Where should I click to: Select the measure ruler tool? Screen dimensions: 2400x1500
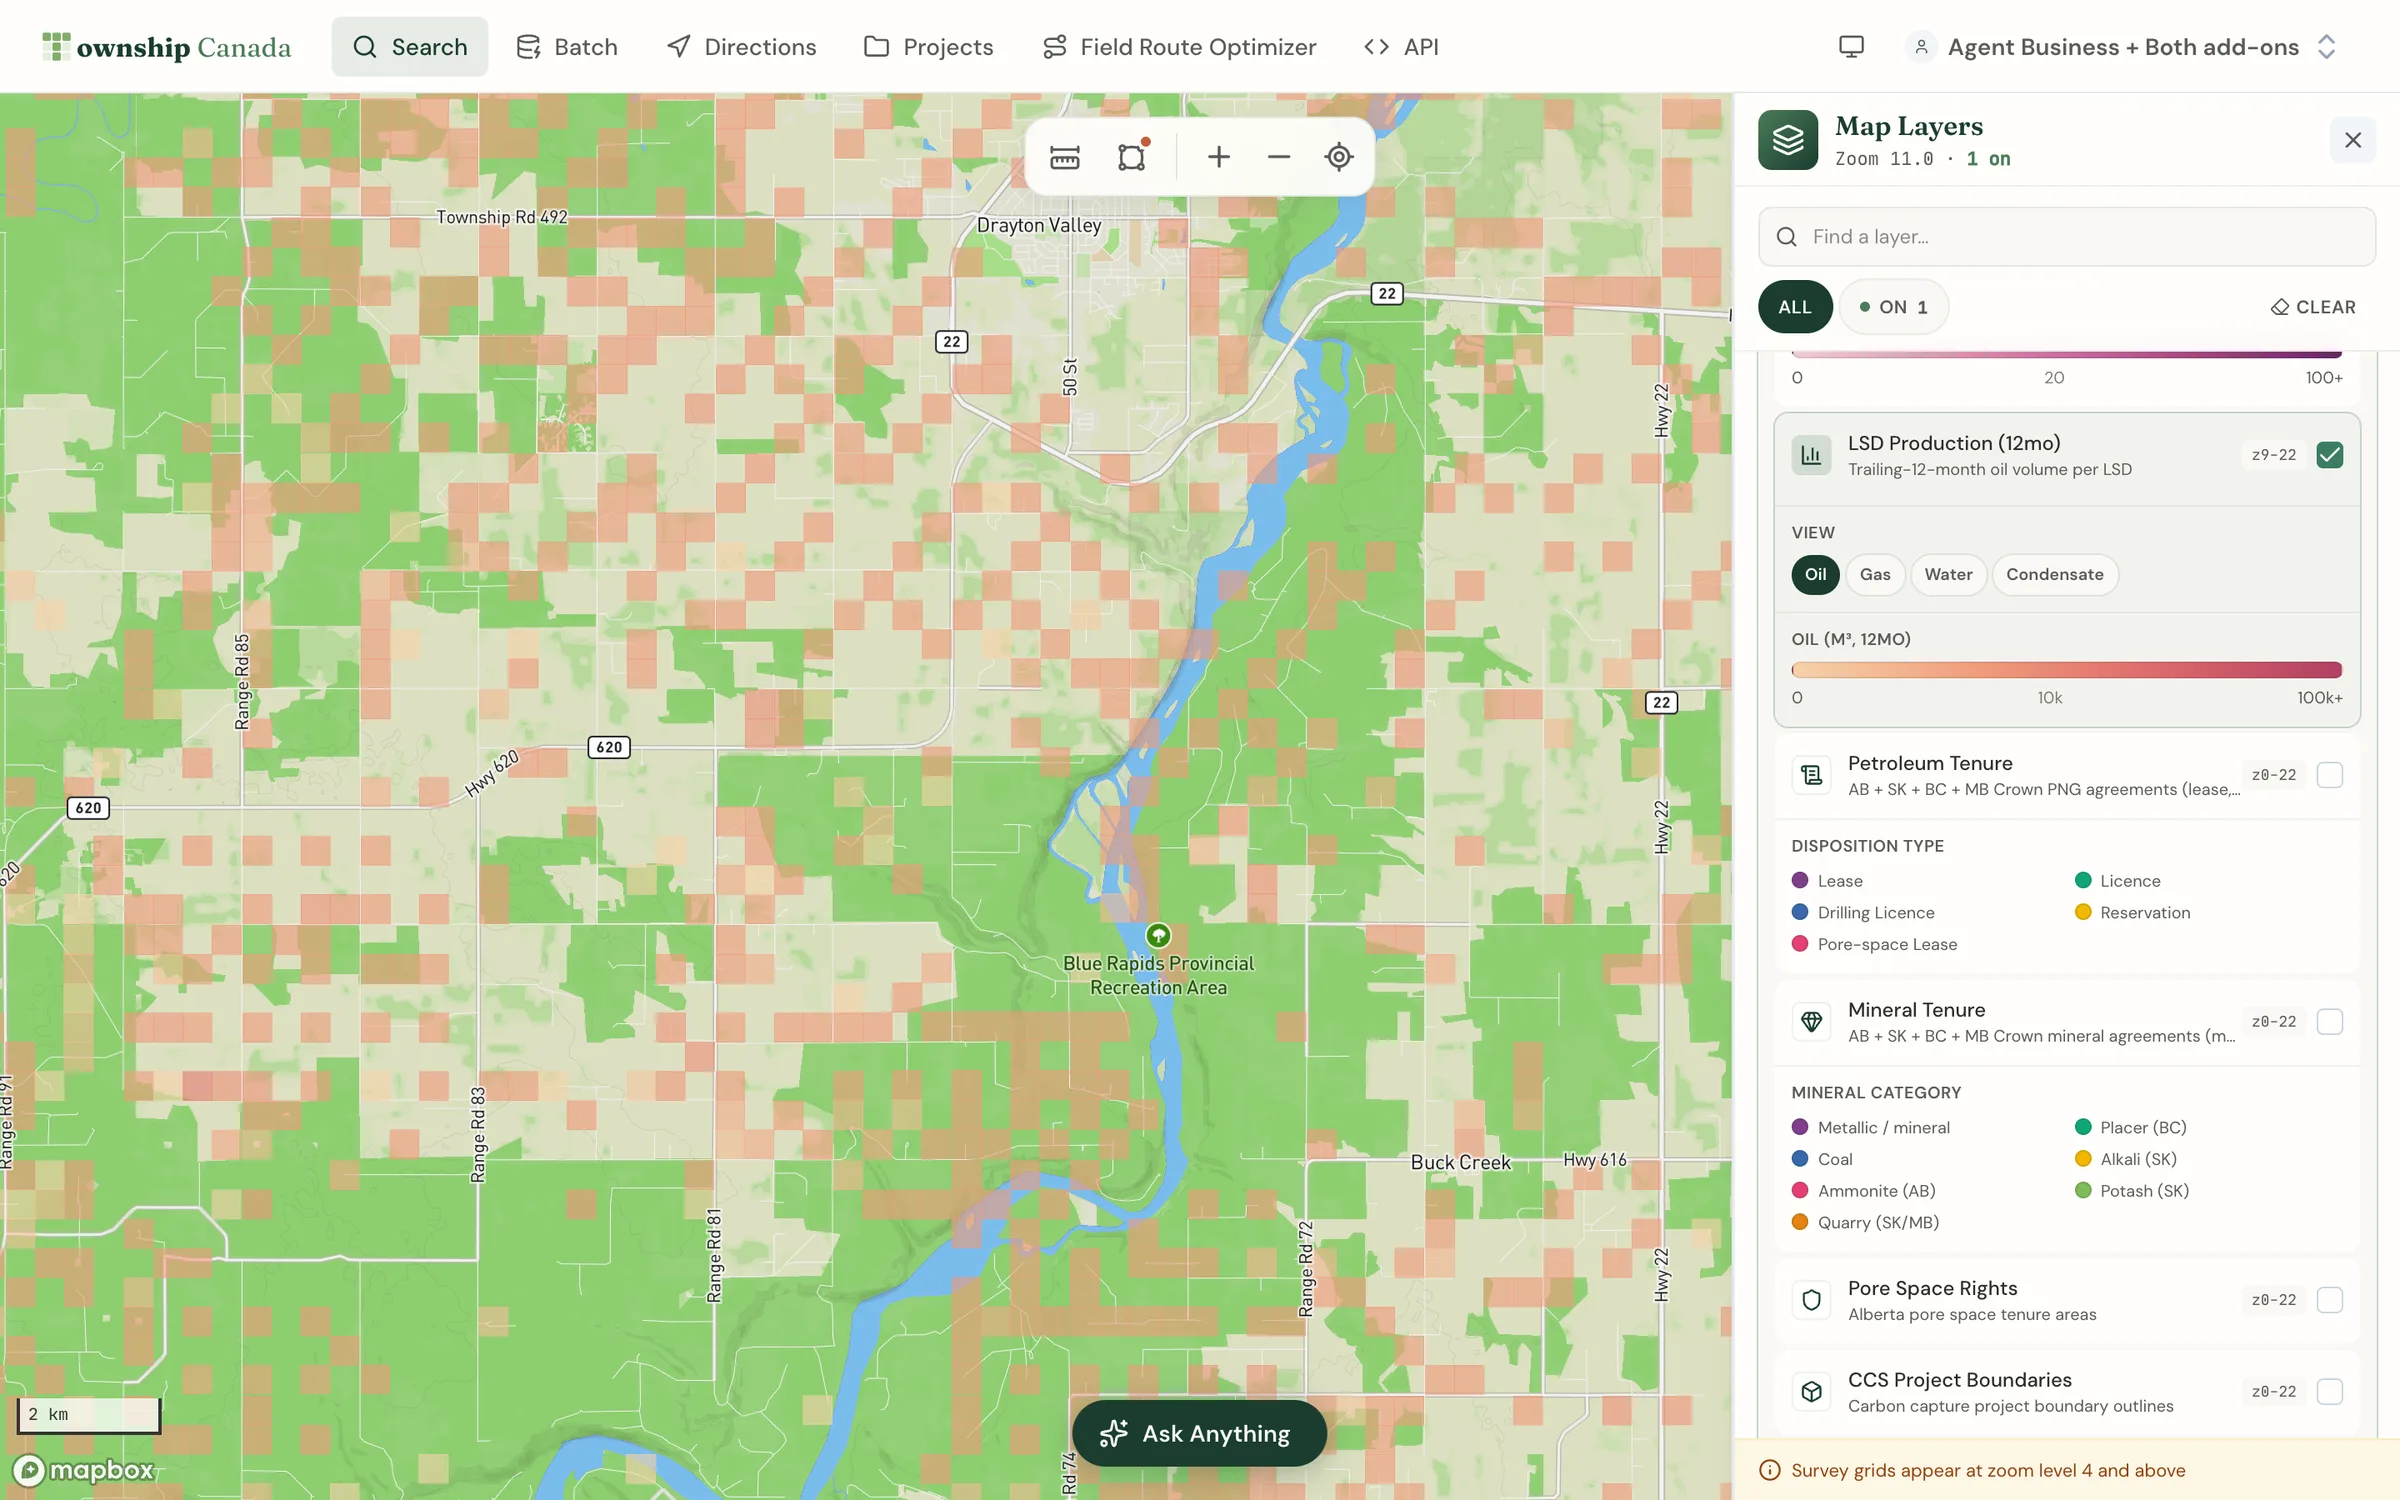[x=1065, y=157]
